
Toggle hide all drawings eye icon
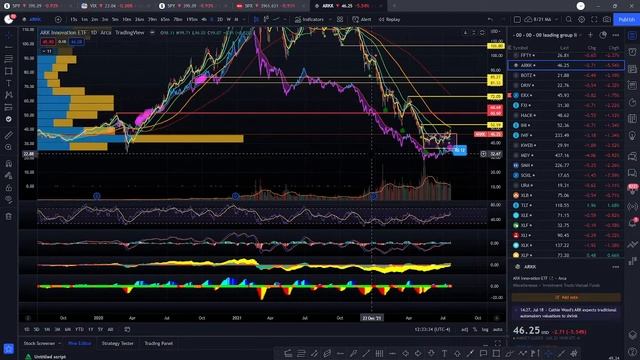pos(9,200)
